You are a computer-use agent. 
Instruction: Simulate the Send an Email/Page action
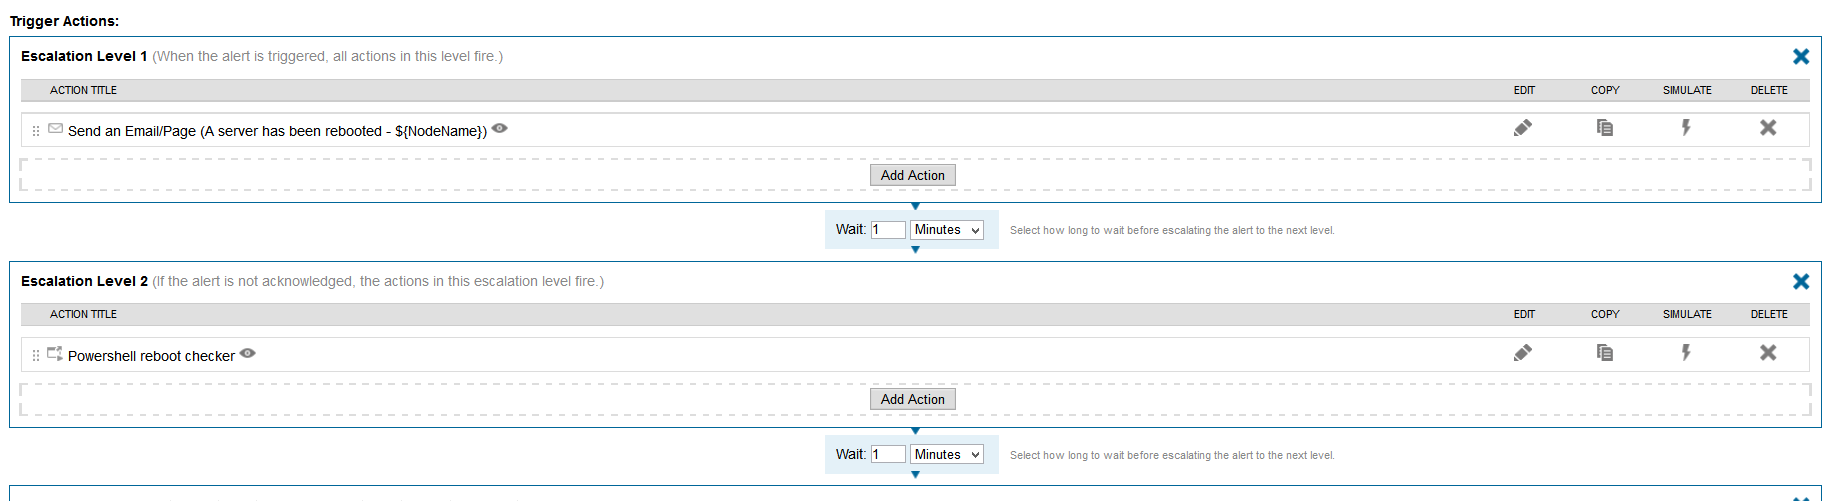1686,128
